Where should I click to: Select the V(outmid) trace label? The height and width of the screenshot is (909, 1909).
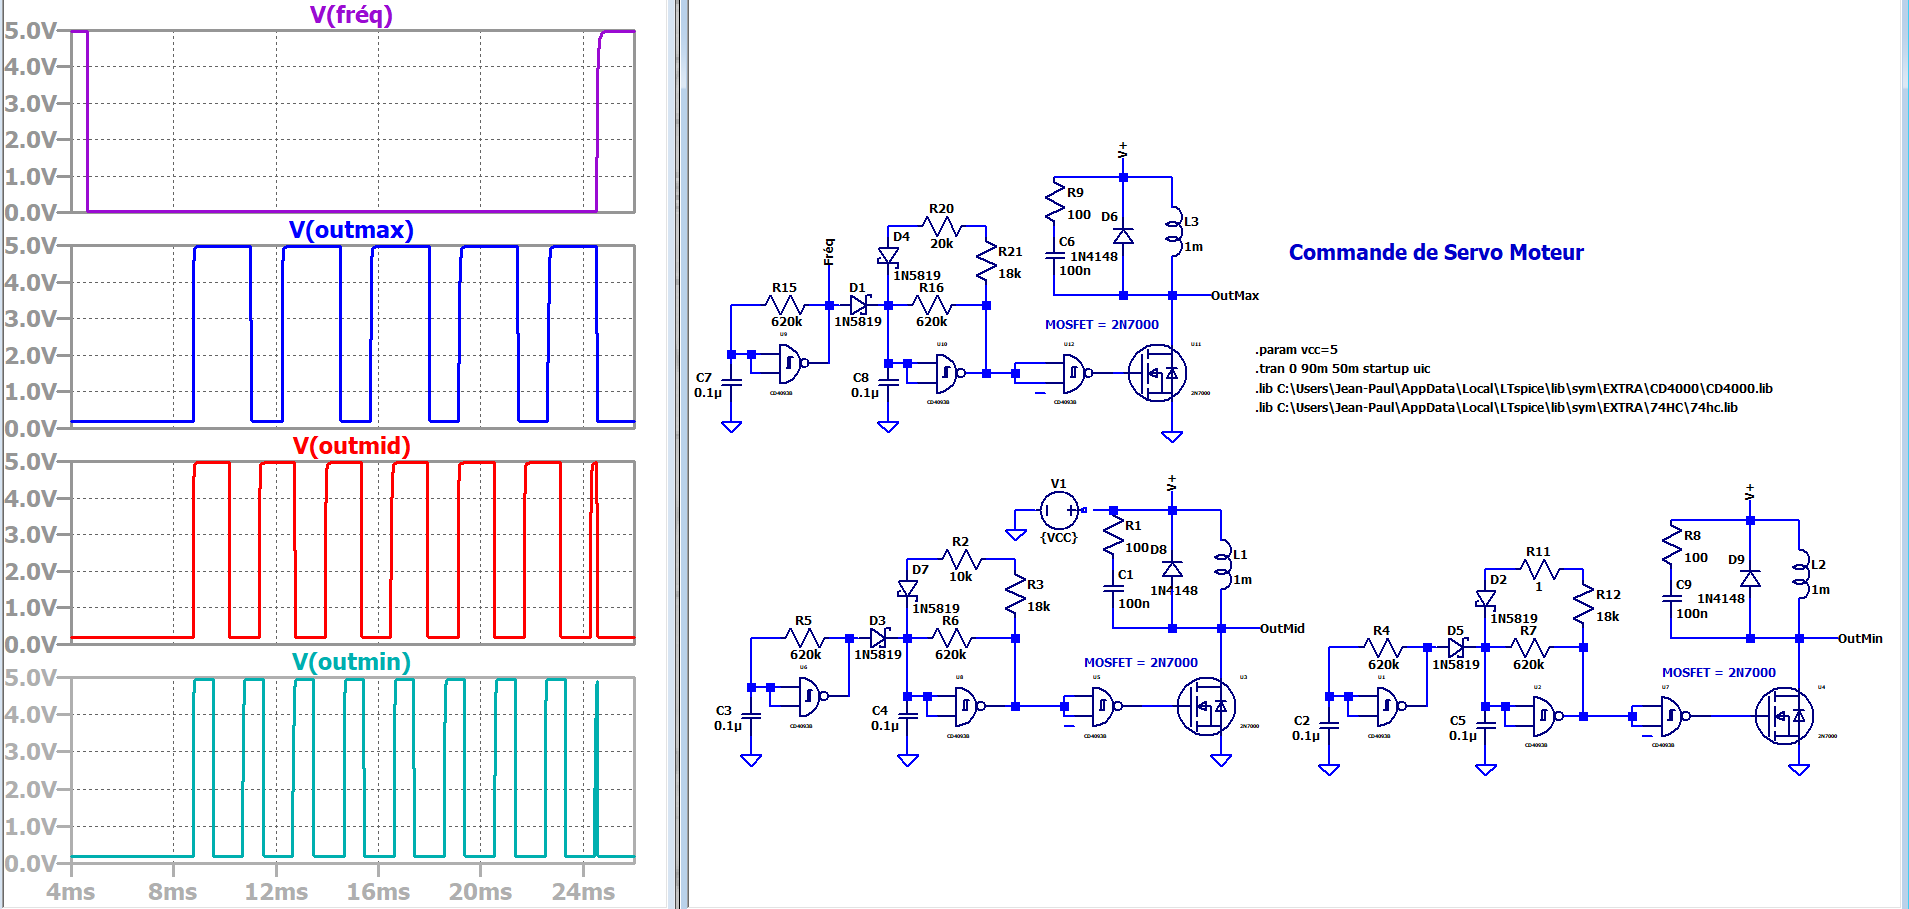coord(351,446)
